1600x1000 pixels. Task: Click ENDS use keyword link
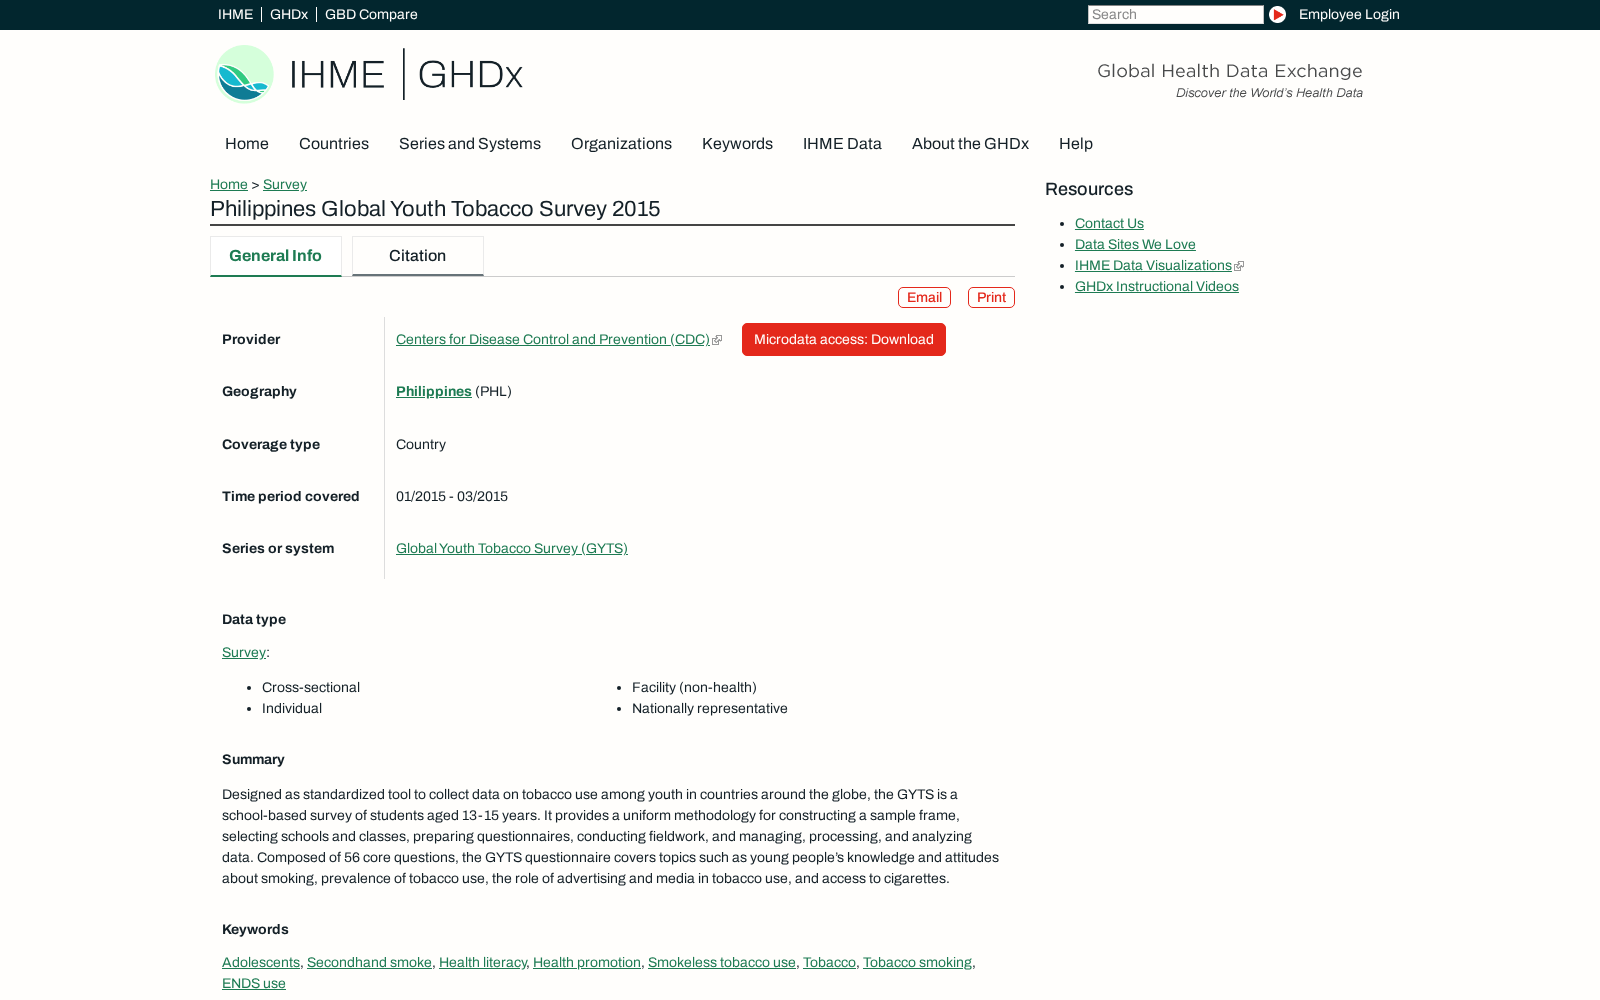[254, 983]
